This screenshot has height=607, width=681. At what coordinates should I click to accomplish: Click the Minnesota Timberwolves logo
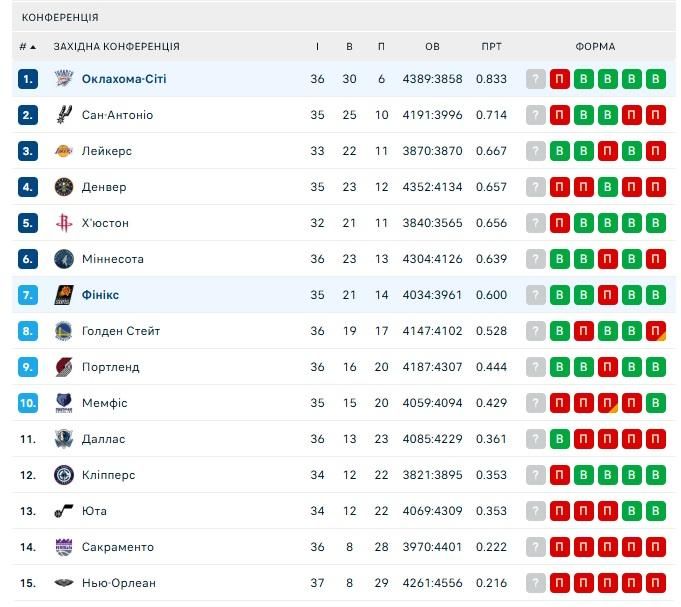click(64, 259)
